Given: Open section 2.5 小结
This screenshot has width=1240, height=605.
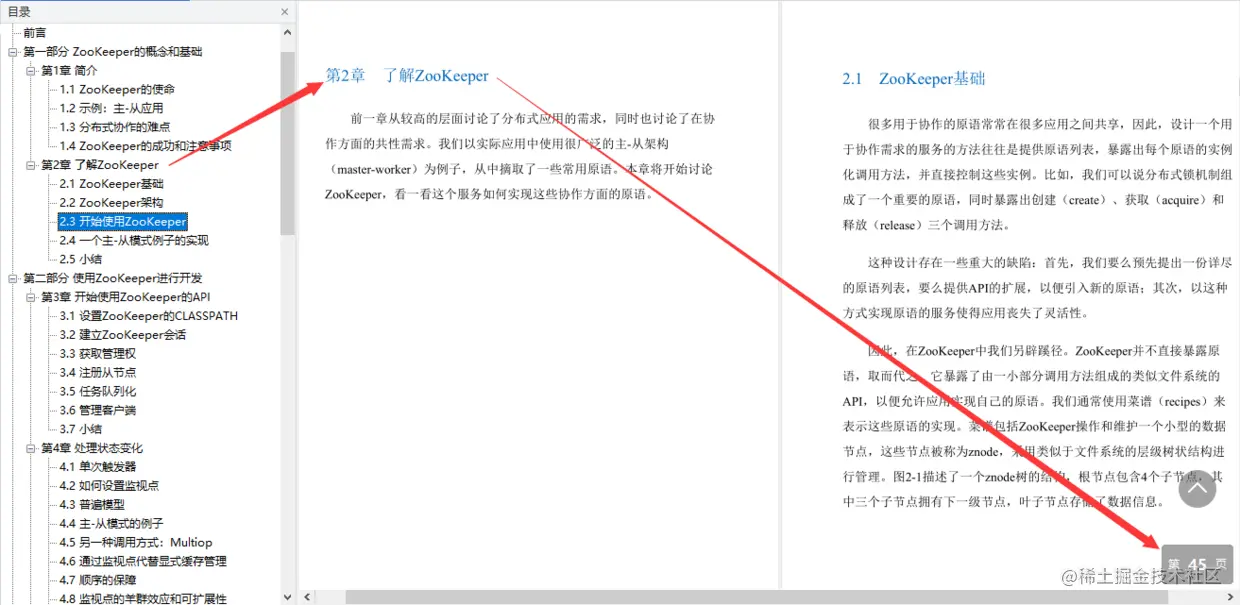Looking at the screenshot, I should click(80, 259).
